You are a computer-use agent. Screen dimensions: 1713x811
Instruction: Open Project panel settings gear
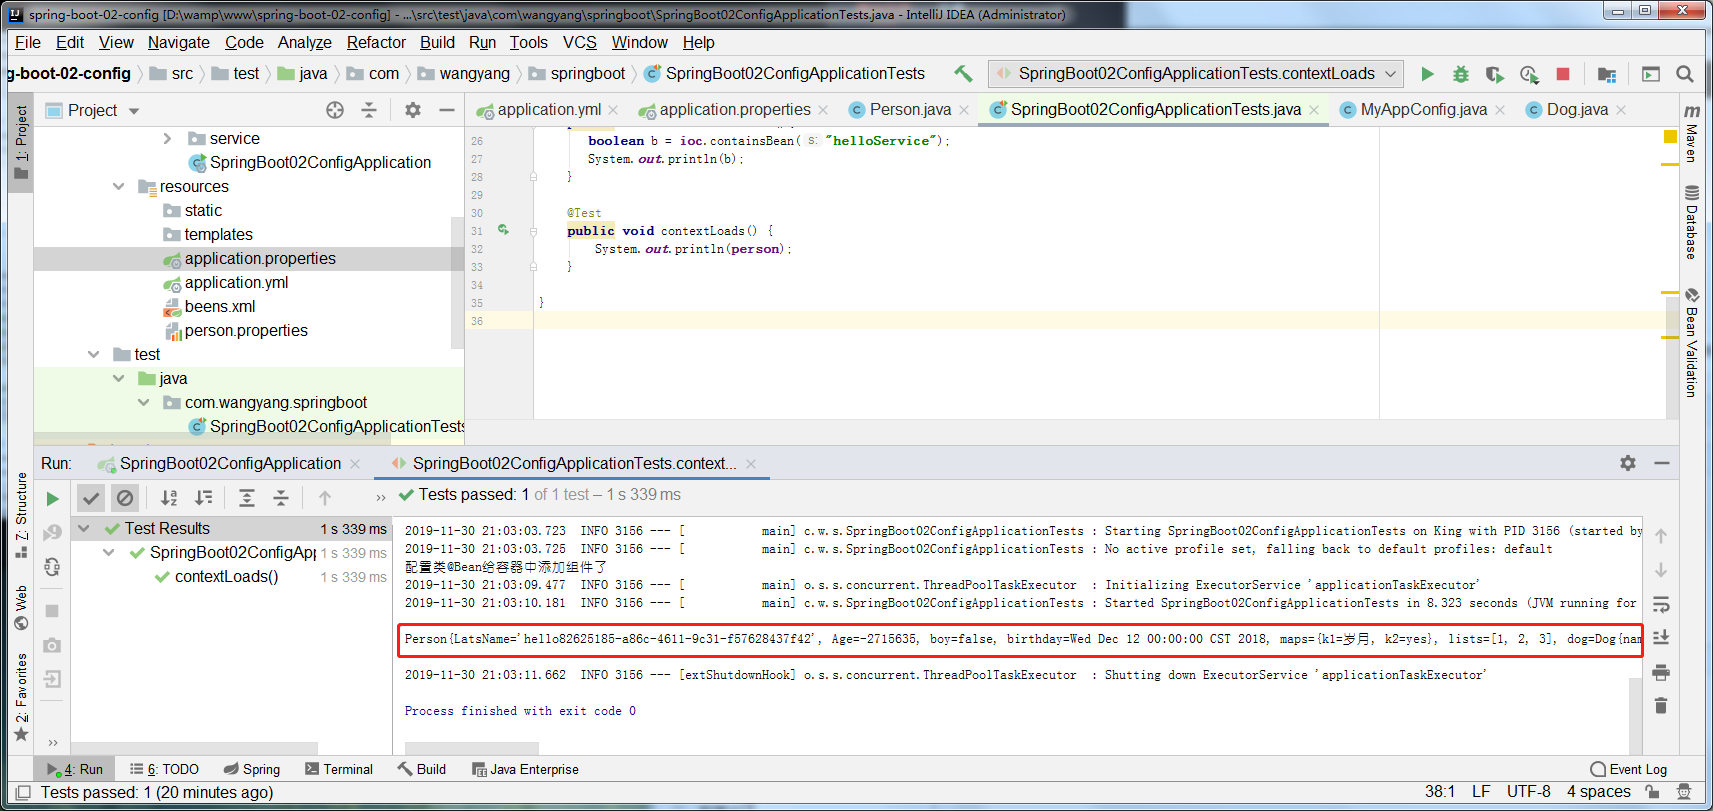[x=413, y=110]
